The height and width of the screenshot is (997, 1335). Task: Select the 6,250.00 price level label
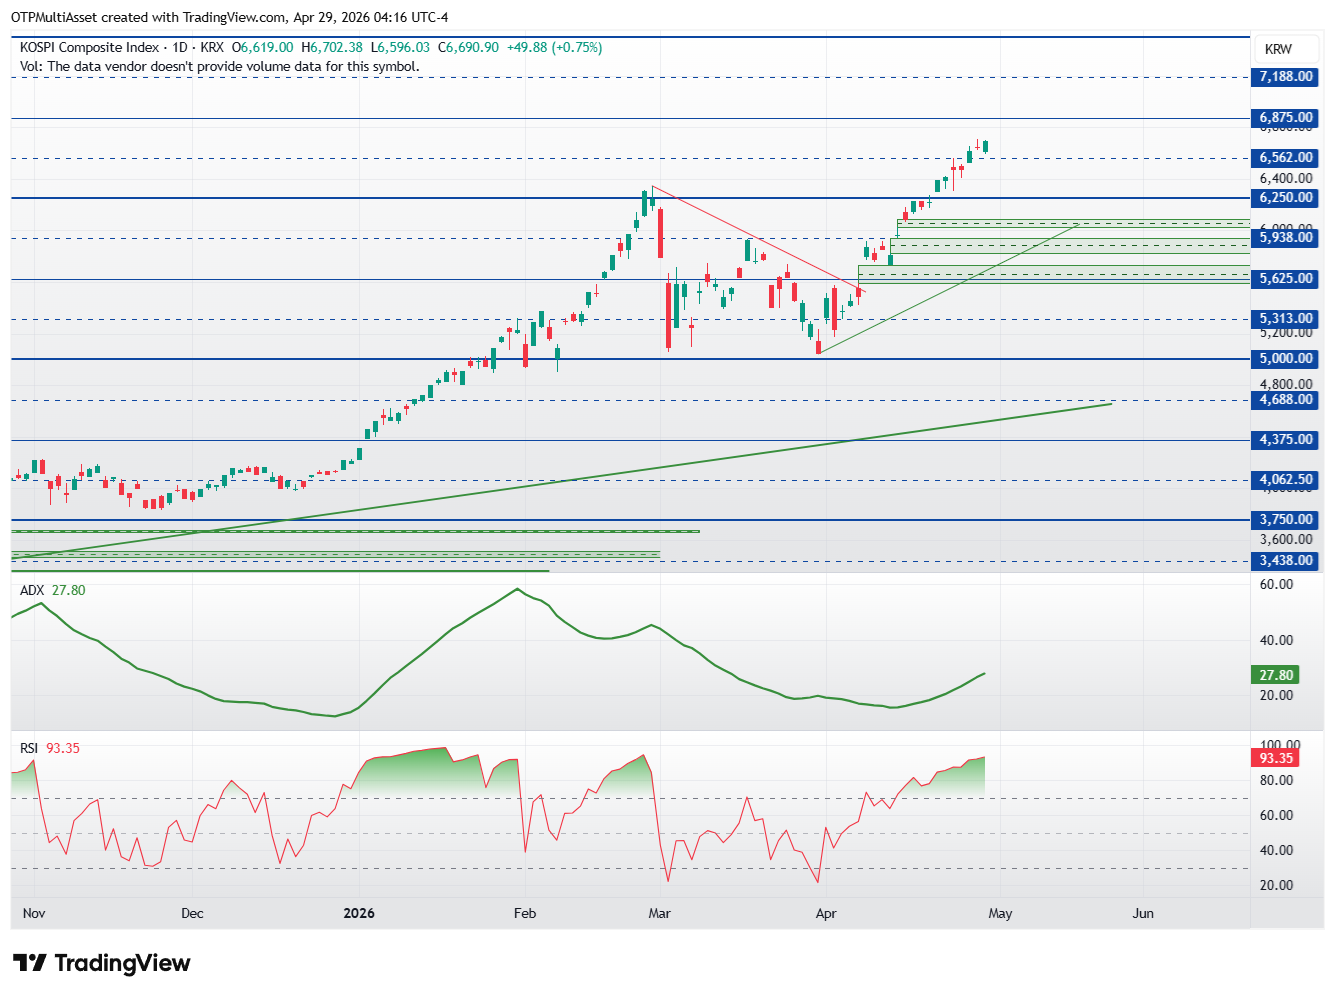tap(1286, 198)
